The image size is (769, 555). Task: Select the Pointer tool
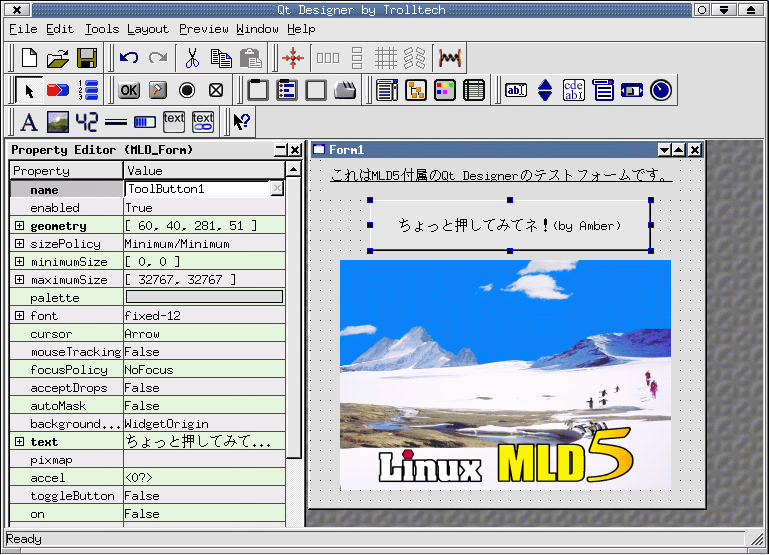29,91
